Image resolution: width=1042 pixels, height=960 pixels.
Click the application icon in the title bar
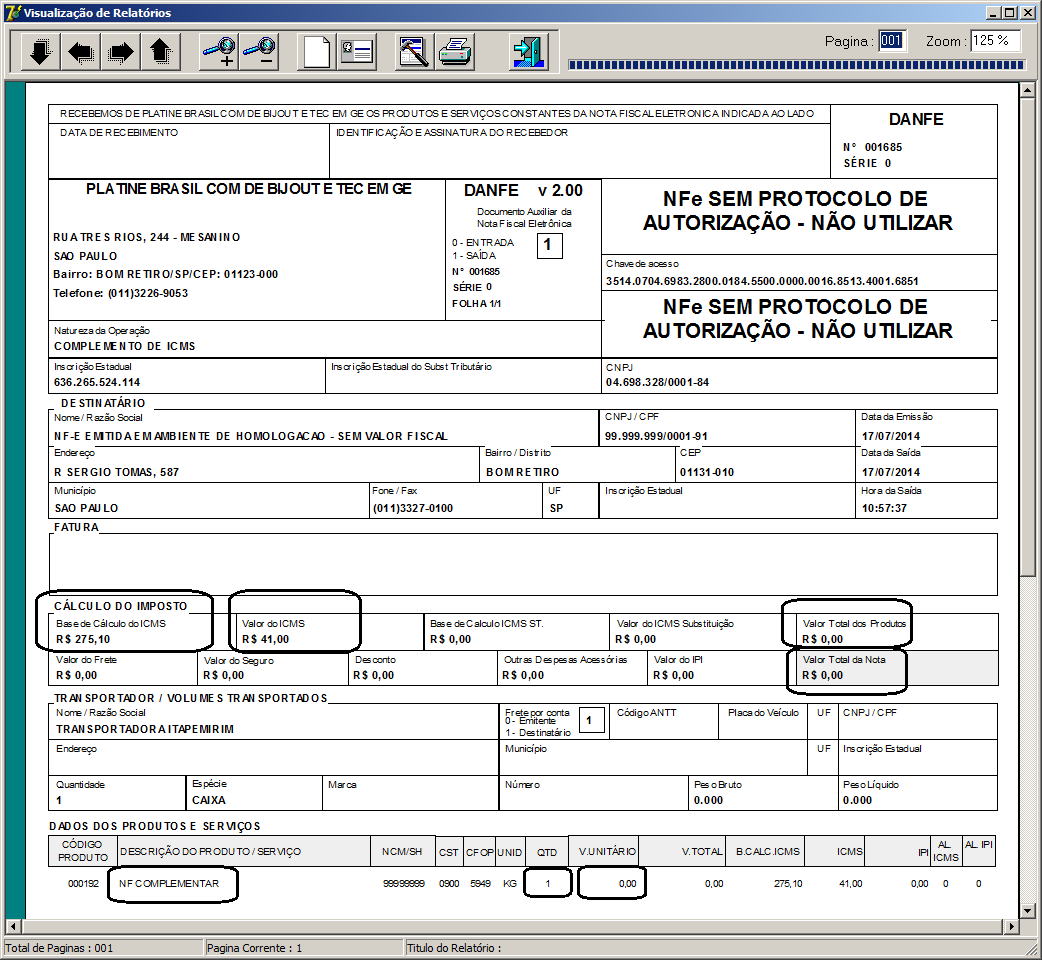[13, 12]
